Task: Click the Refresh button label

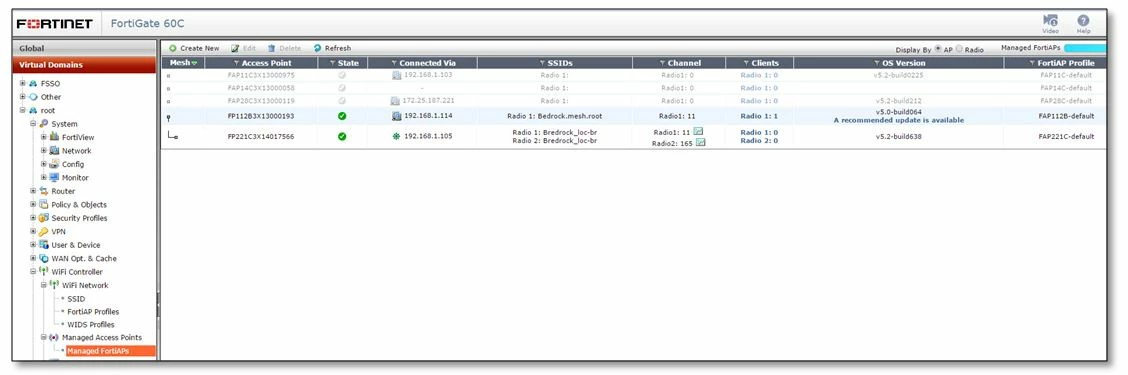Action: point(338,48)
